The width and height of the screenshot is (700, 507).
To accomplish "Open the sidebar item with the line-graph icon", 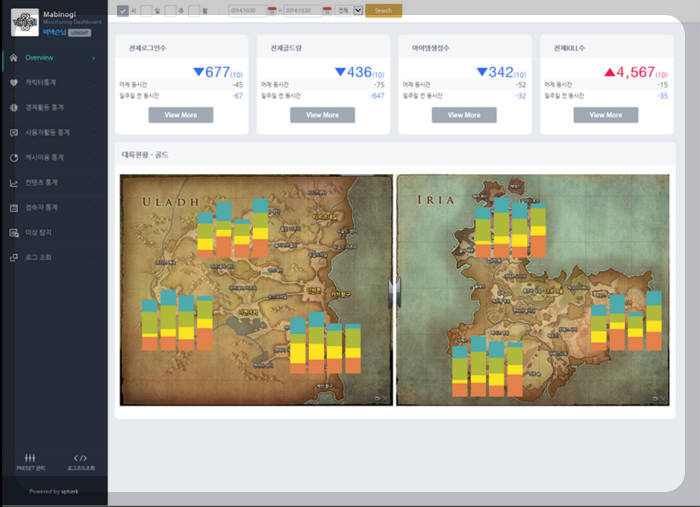I will [x=54, y=183].
